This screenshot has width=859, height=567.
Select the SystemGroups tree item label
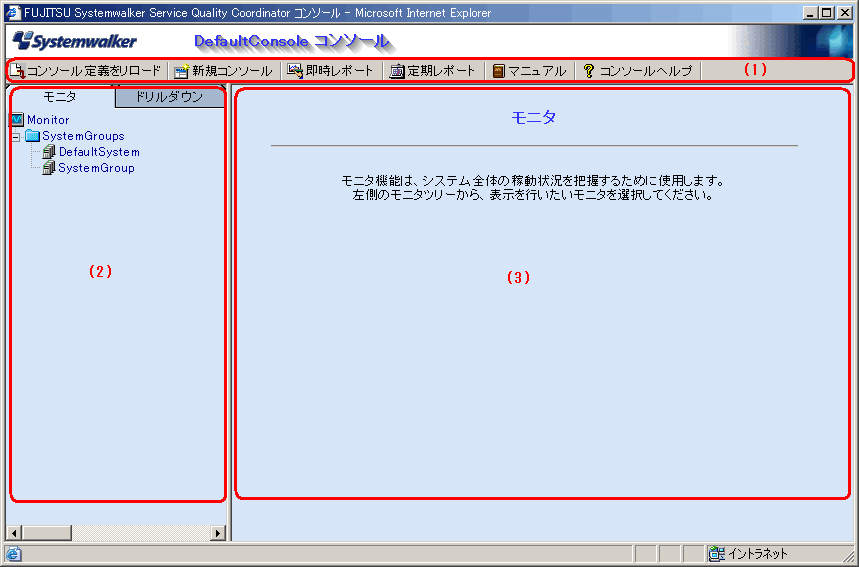(x=83, y=136)
